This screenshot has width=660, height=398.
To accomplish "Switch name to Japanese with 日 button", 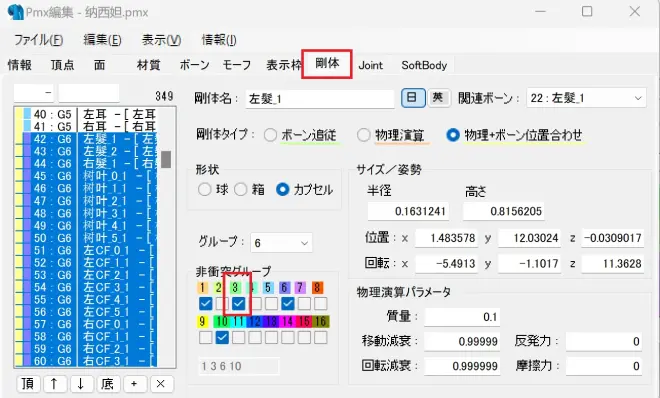I will pos(412,98).
